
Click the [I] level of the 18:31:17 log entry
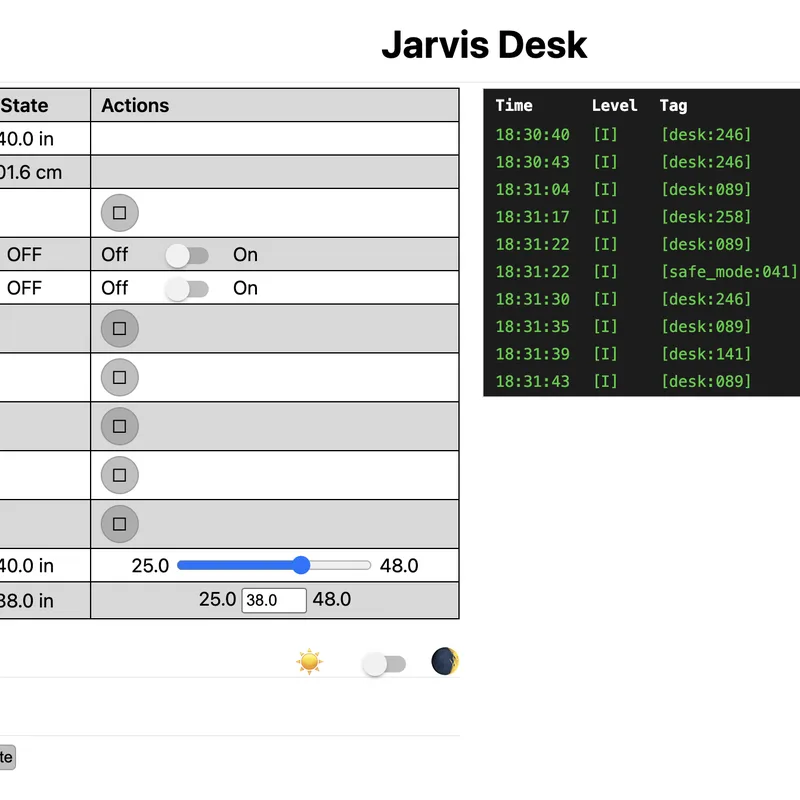605,217
